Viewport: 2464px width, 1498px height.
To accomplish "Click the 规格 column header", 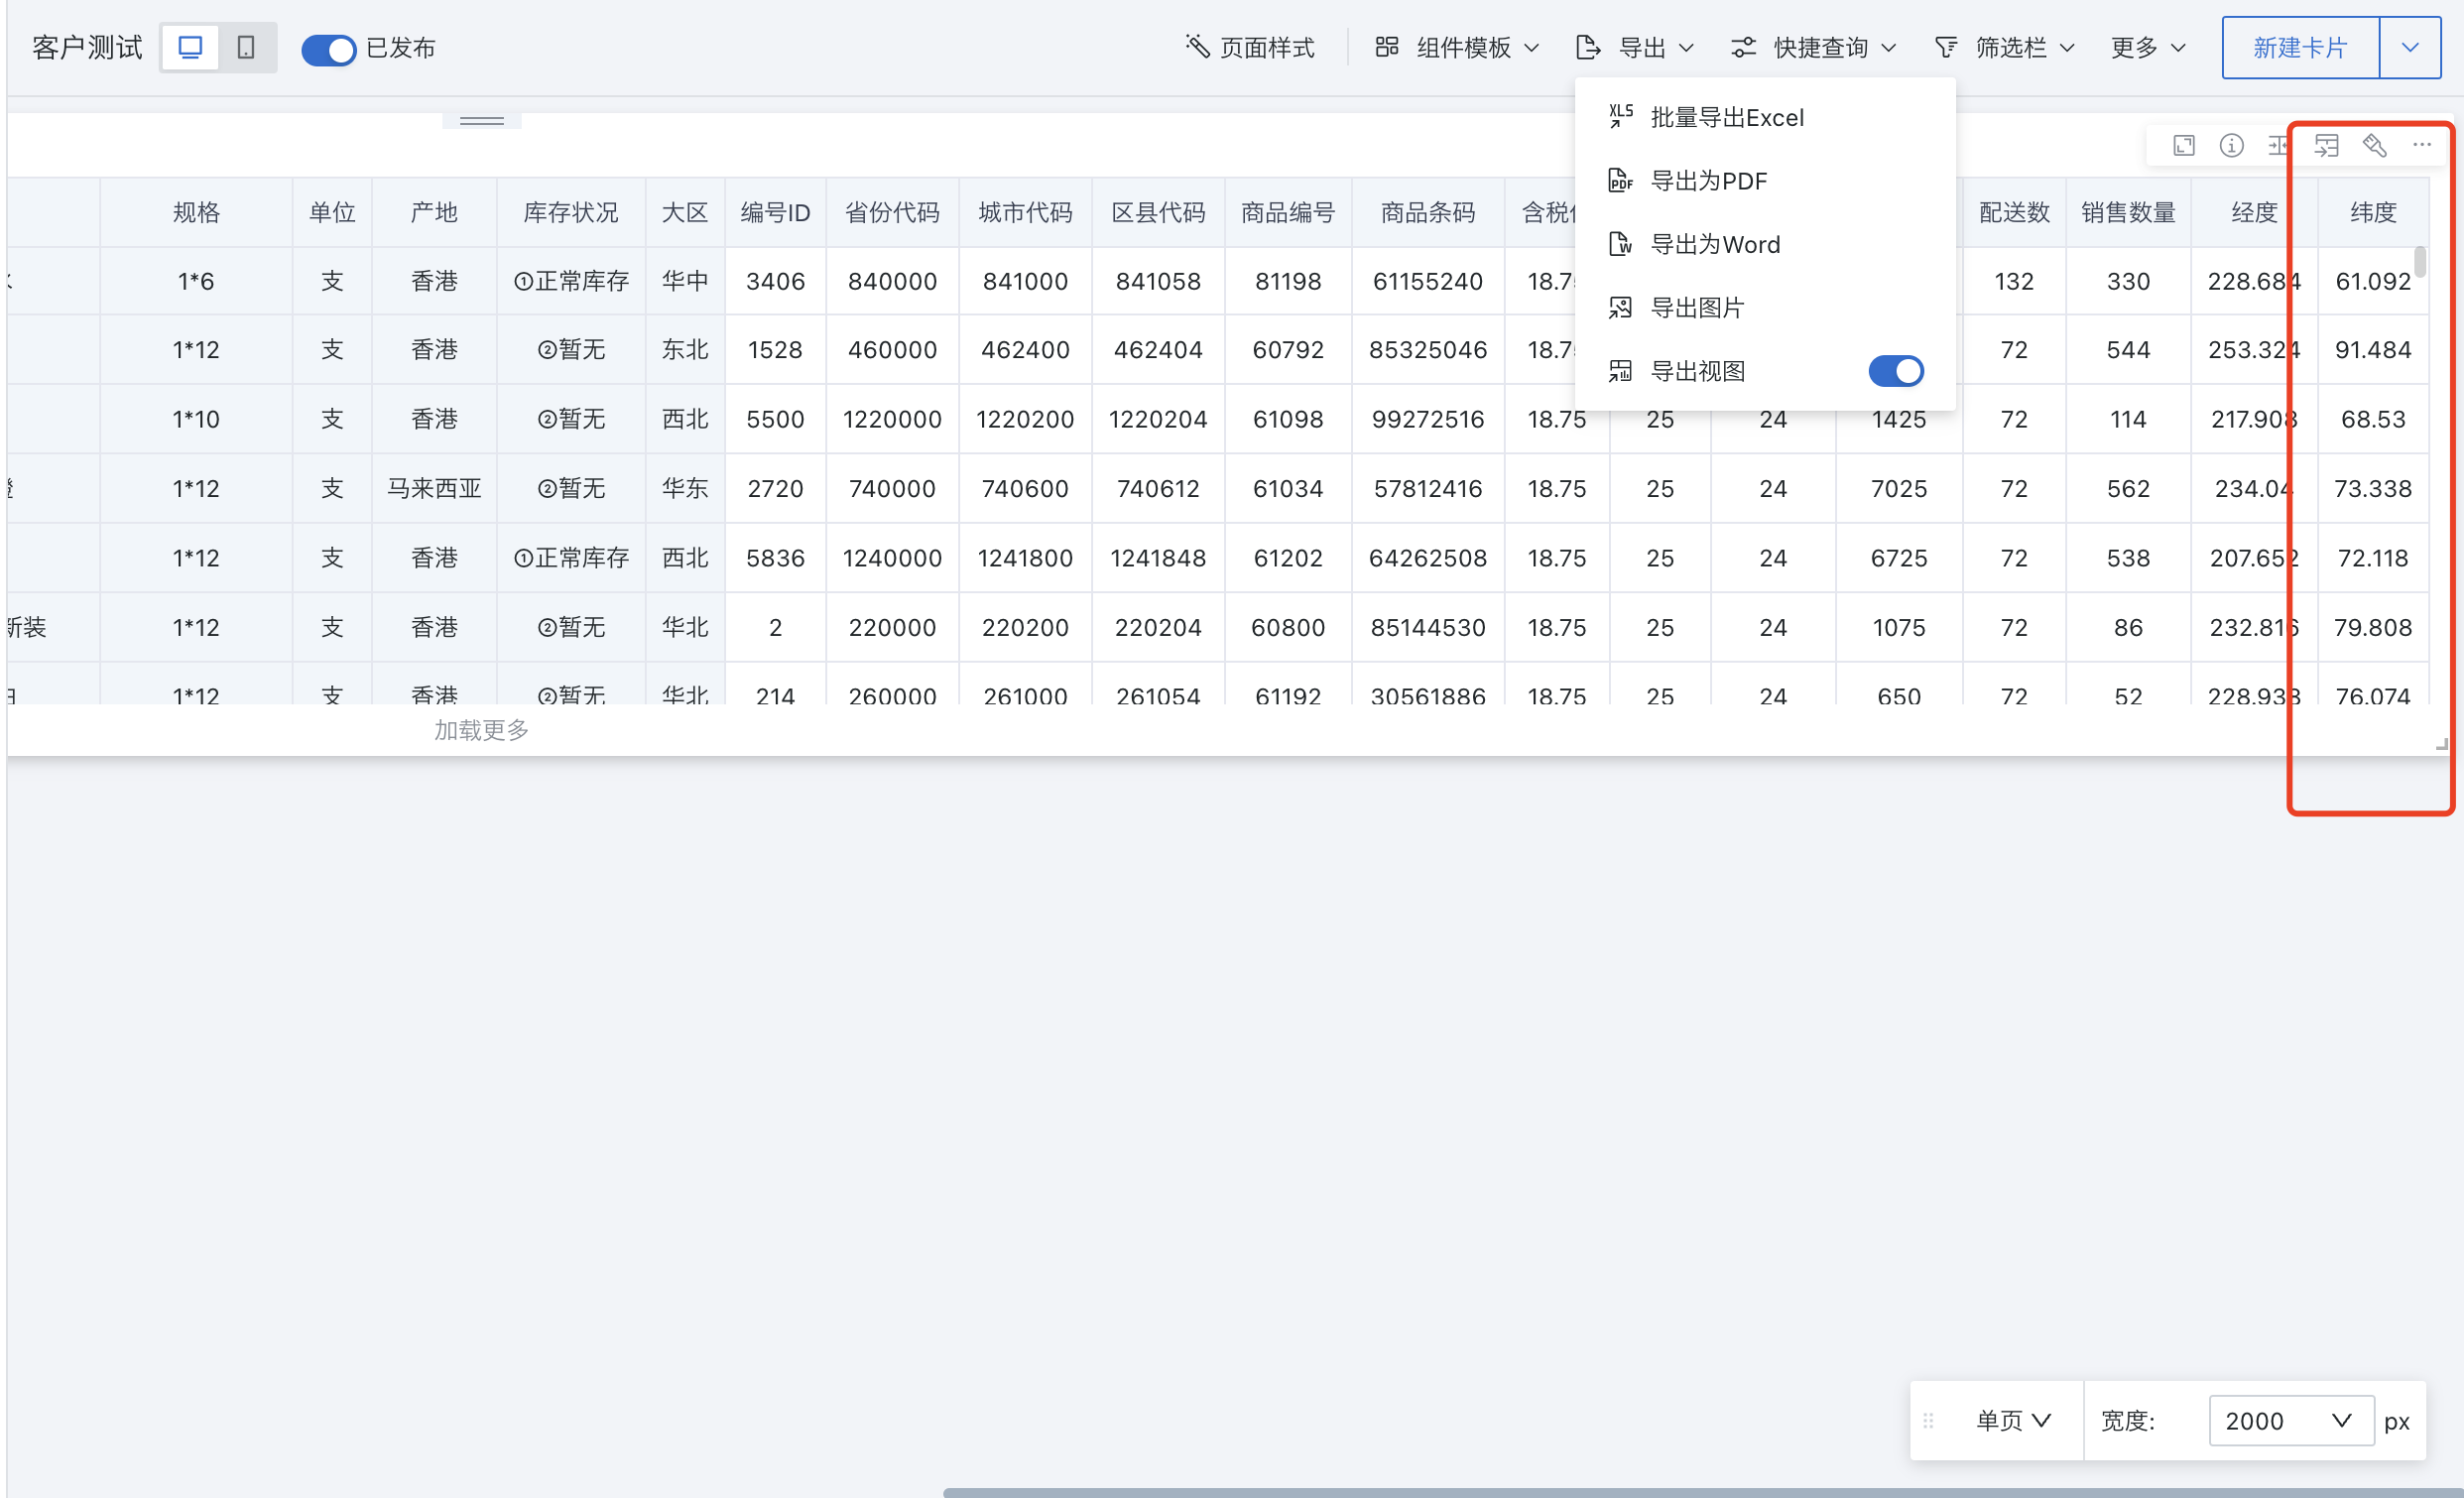I will (x=196, y=212).
